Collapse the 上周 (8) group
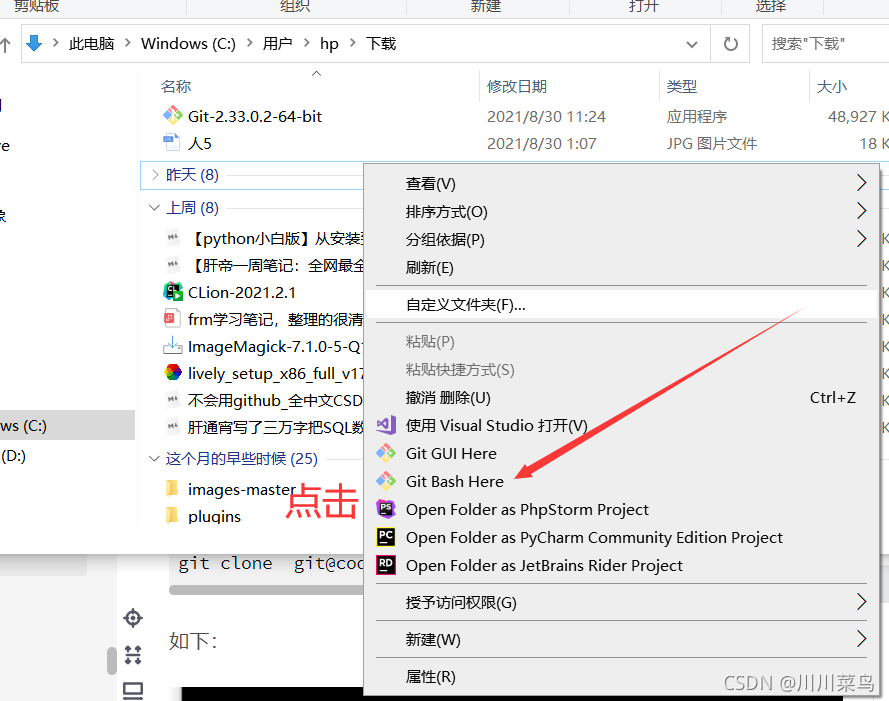Image resolution: width=889 pixels, height=701 pixels. coord(155,208)
